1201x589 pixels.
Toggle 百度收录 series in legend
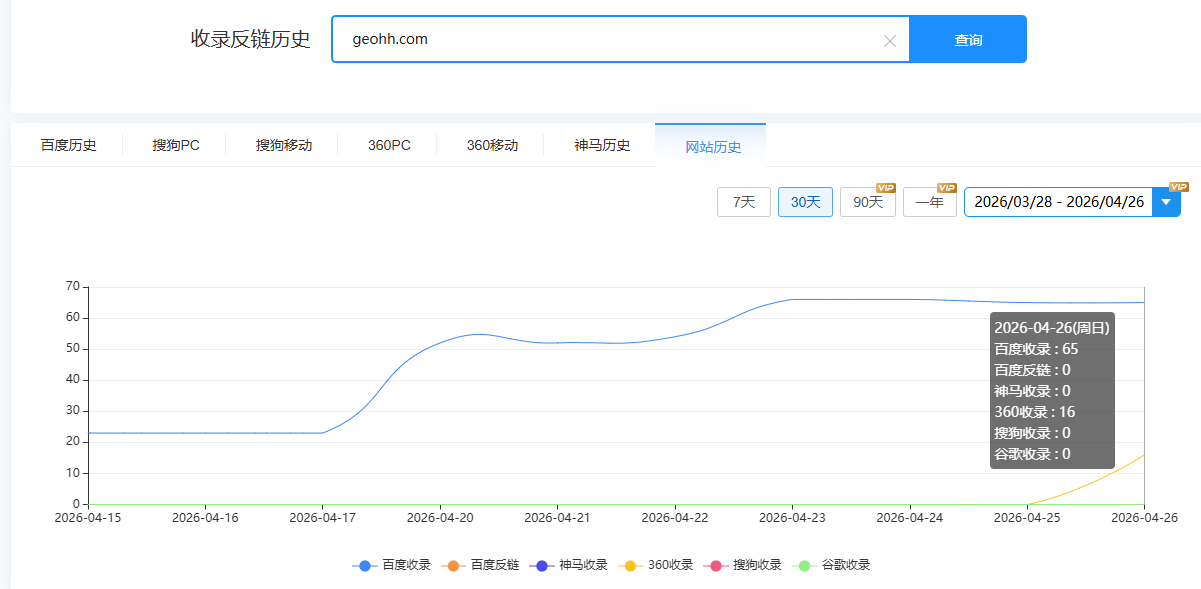coord(392,565)
